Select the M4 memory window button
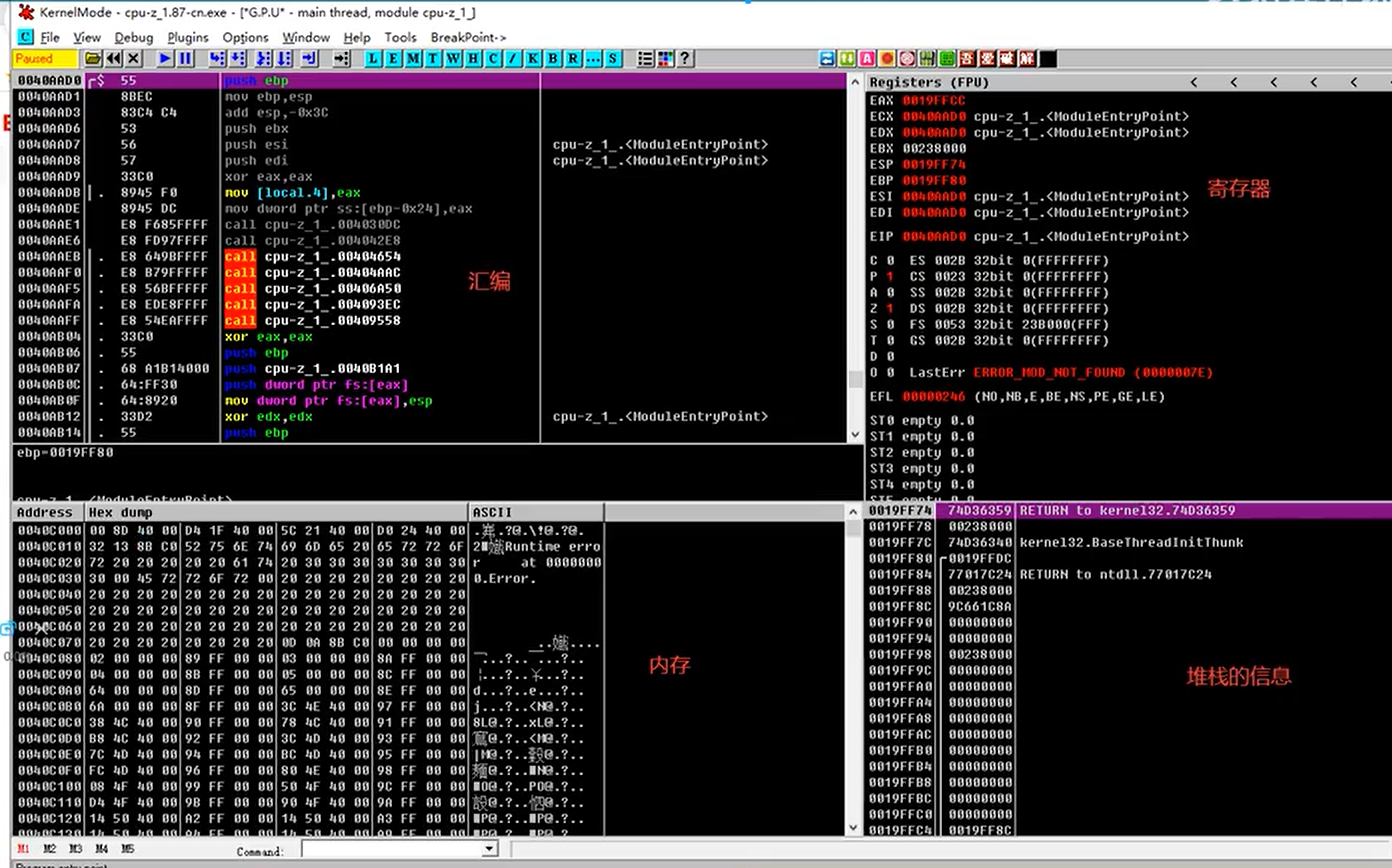Screen dimensions: 1392x868 click(x=102, y=850)
